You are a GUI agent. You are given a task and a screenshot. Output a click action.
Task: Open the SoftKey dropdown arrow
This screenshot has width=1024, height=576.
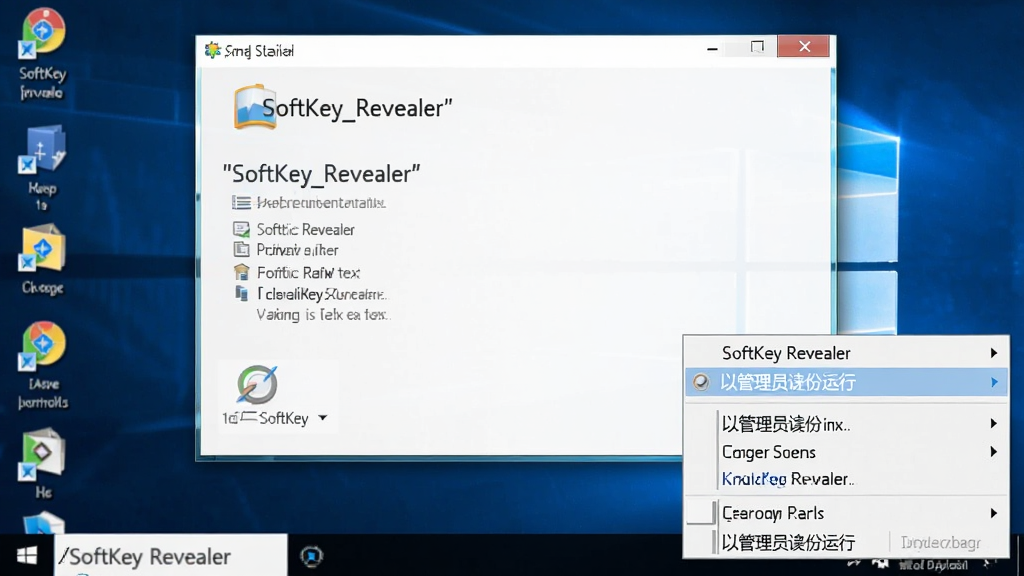point(323,418)
